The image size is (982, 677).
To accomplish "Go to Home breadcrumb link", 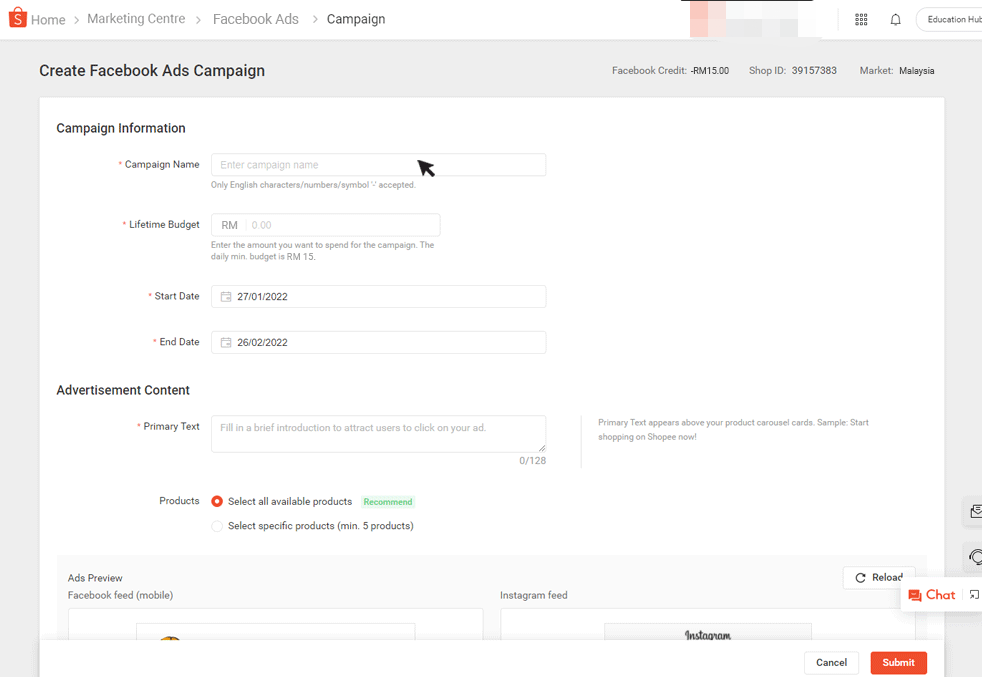I will pos(48,20).
